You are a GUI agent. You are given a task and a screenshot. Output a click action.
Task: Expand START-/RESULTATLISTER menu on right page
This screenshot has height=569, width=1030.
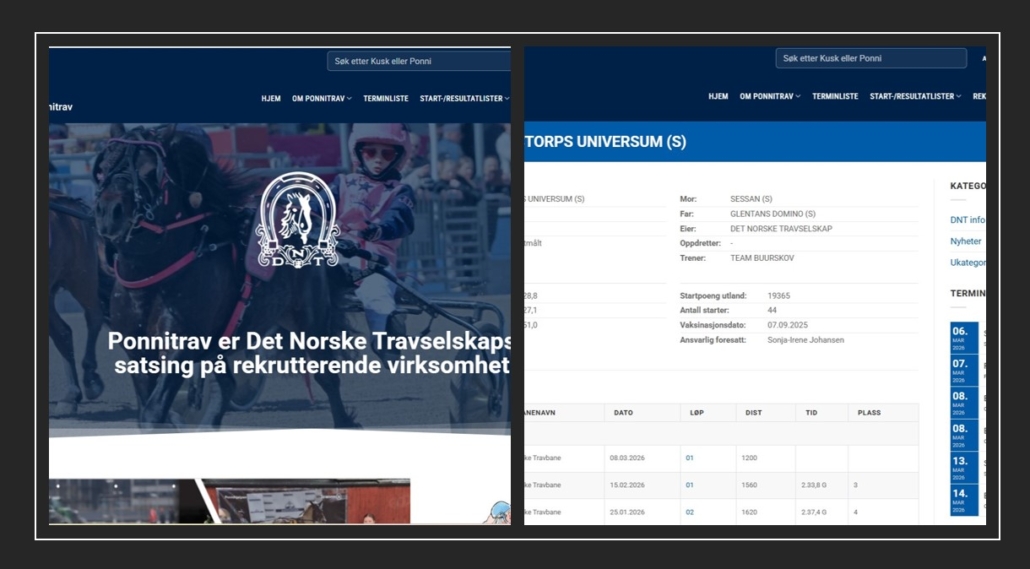tap(915, 97)
